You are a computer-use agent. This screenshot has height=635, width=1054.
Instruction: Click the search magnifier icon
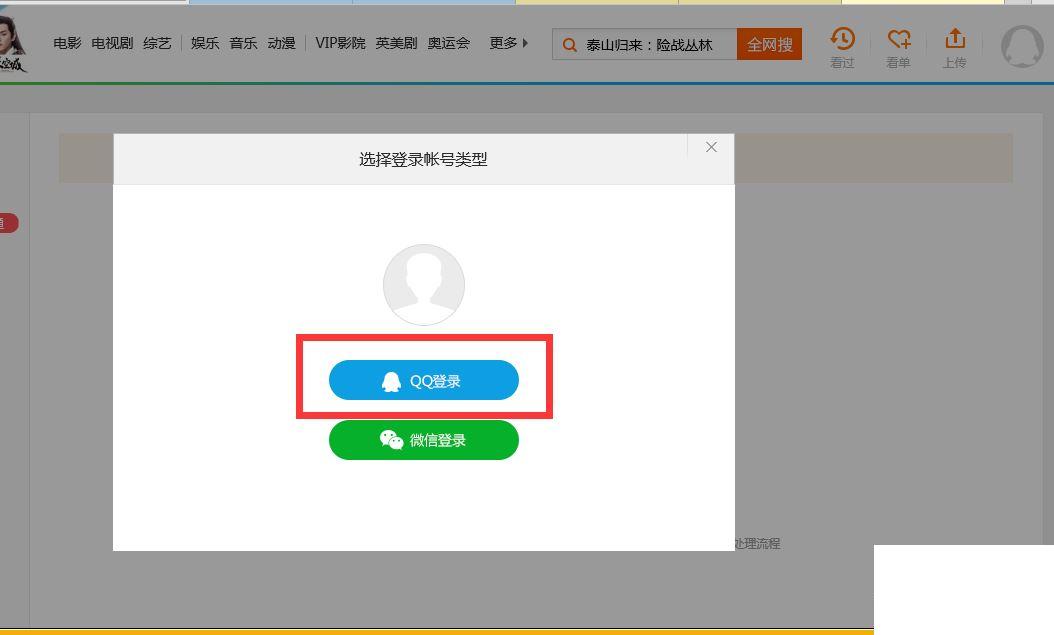569,45
